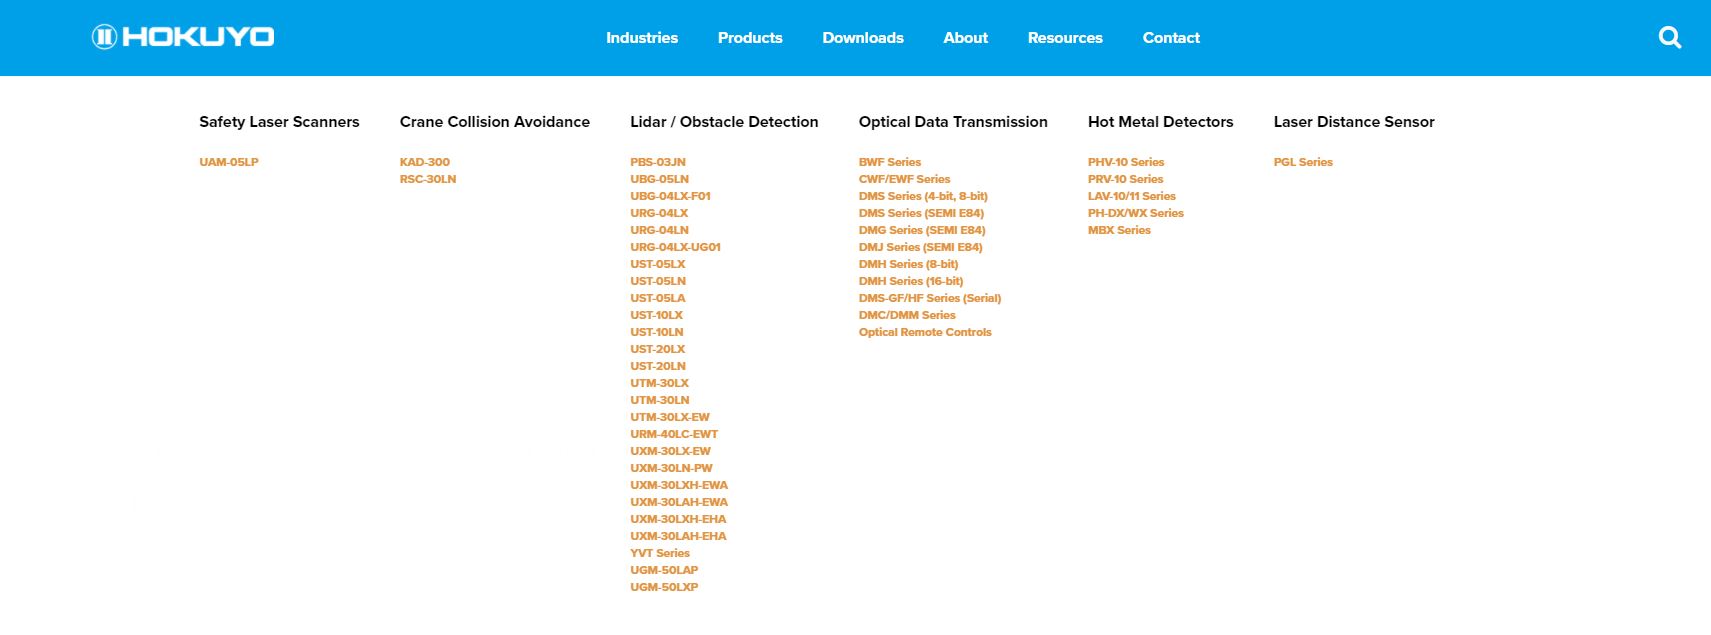Screen dimensions: 1711x635
Task: Open DMH Series (16-bit) link
Action: pos(911,281)
